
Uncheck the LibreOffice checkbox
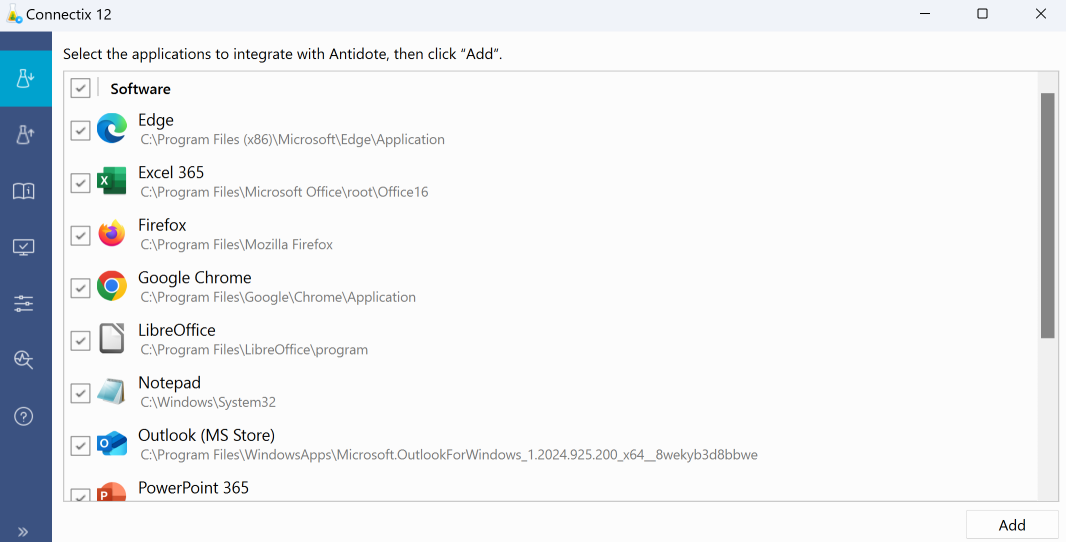[x=81, y=340]
